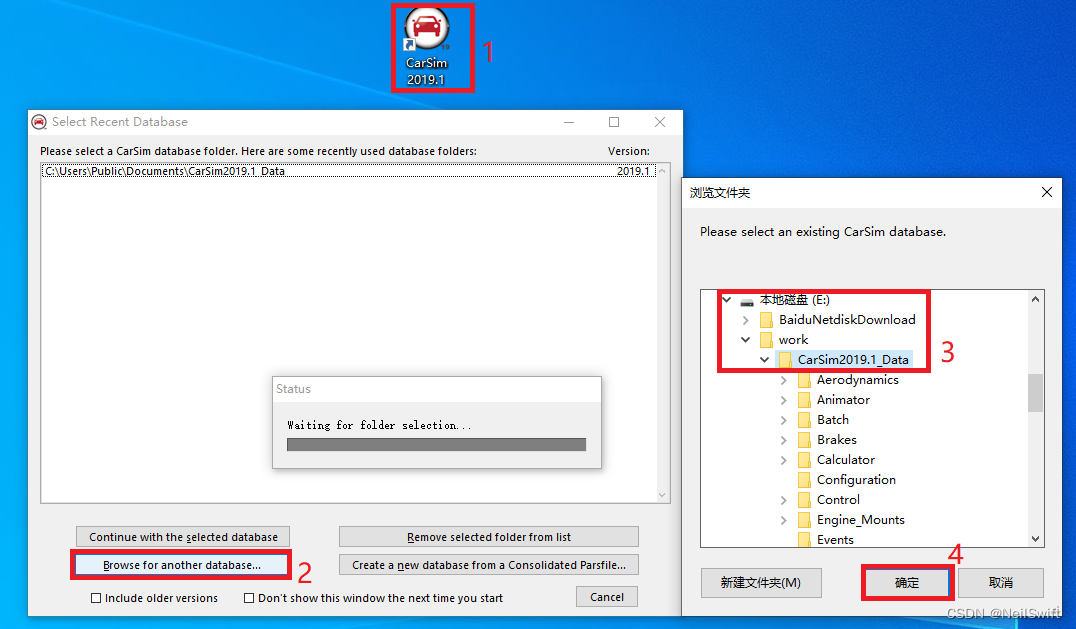The image size is (1076, 629).
Task: Click Create a new database from Consolidated Parsfile
Action: coord(489,565)
